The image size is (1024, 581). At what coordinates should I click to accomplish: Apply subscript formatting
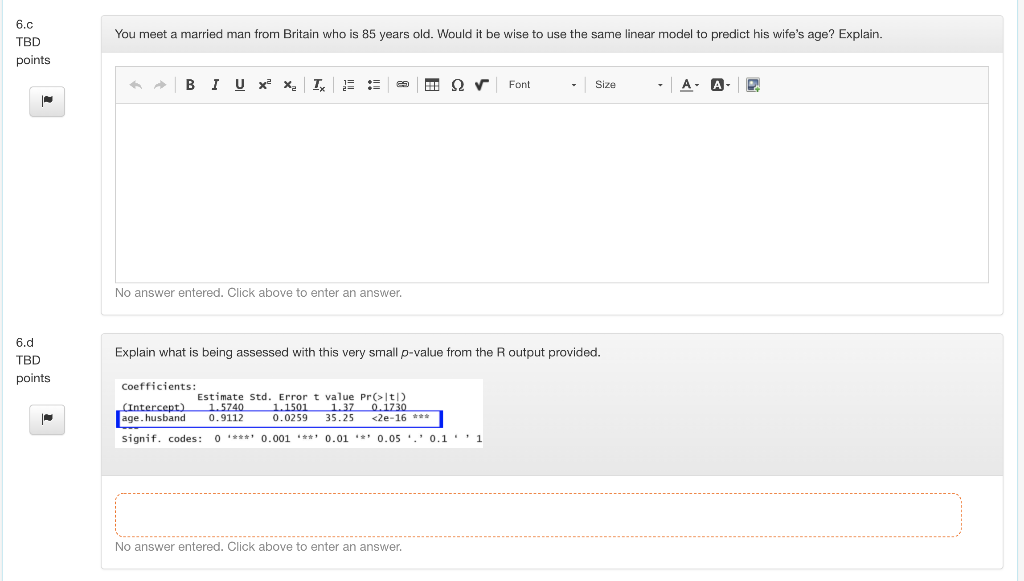(289, 85)
